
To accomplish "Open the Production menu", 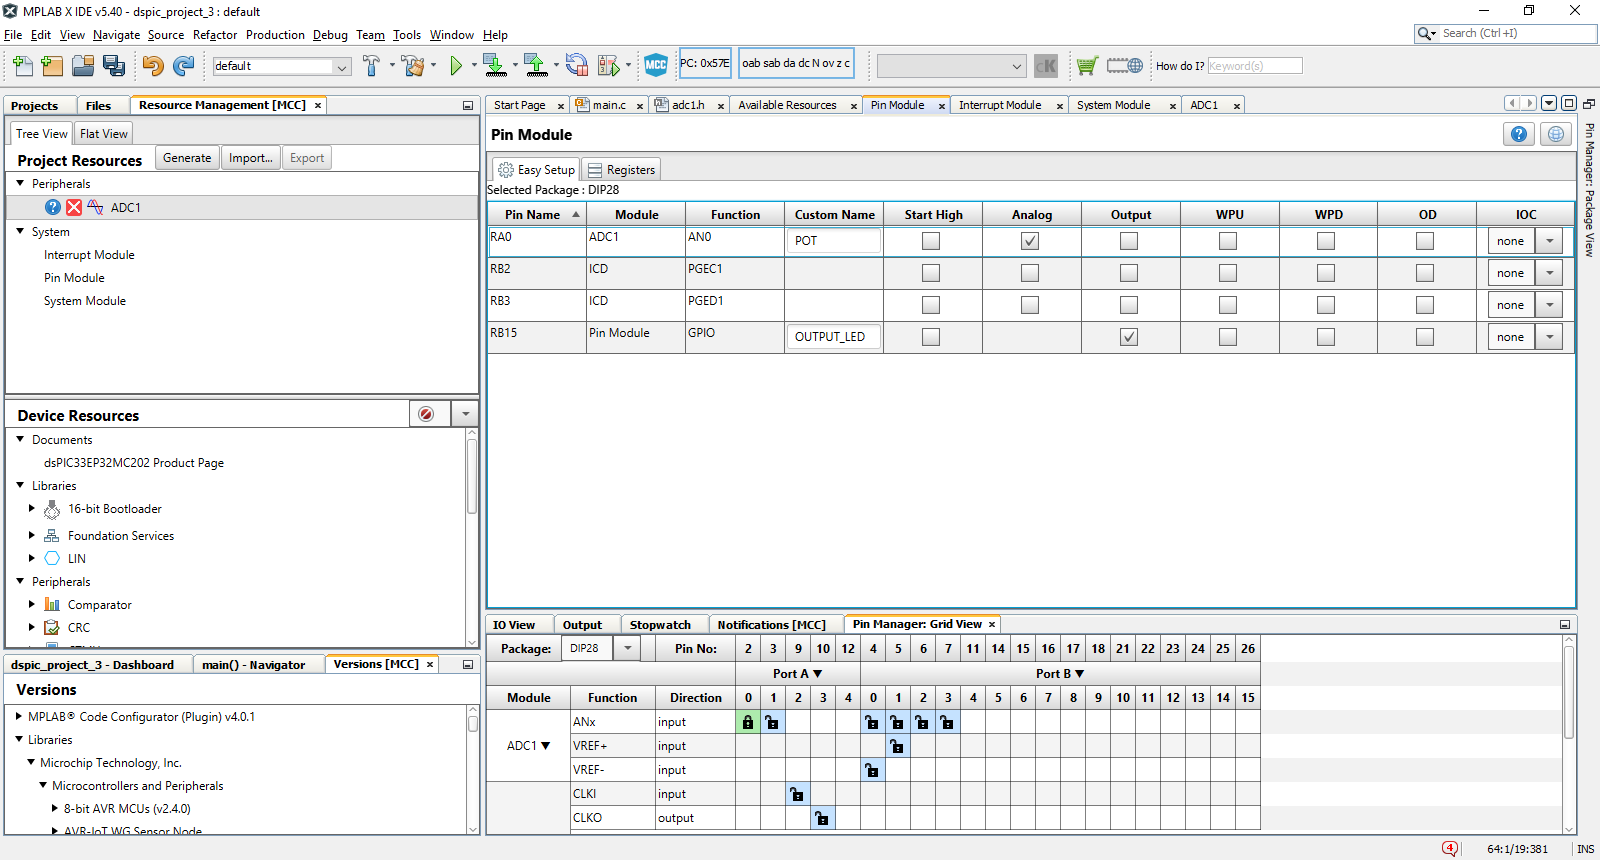I will (x=275, y=35).
